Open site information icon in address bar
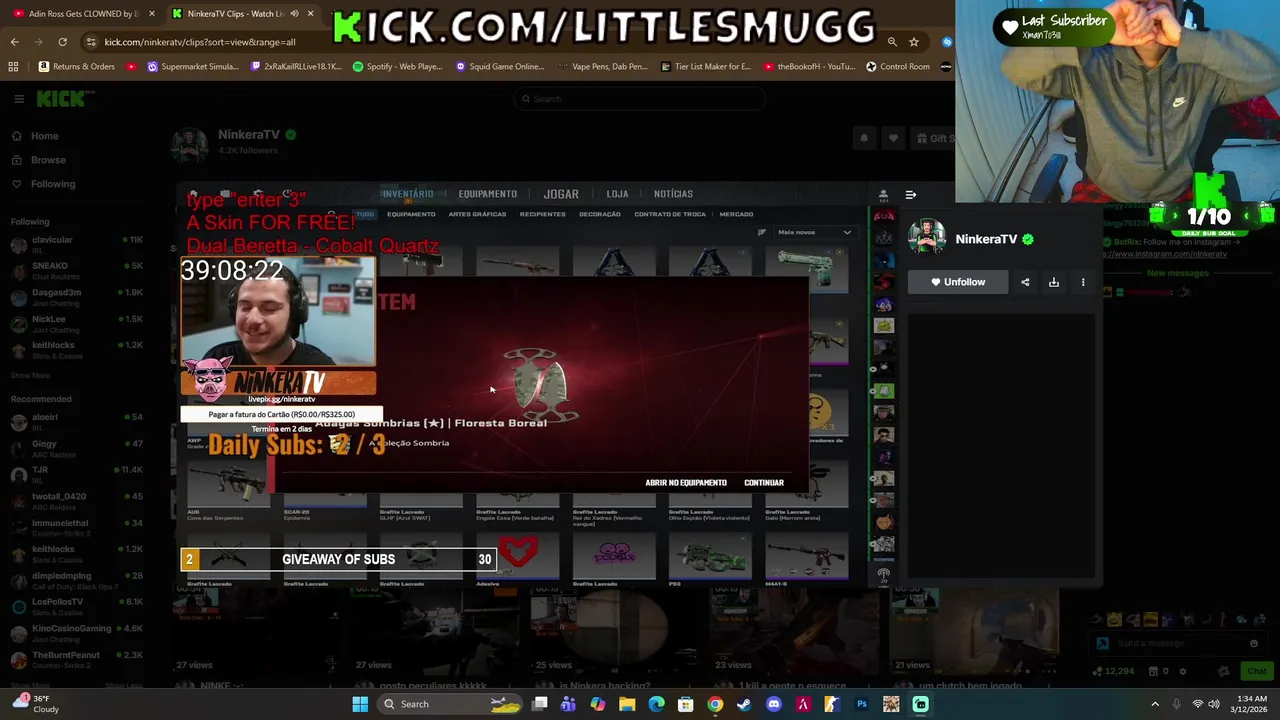 coord(91,42)
